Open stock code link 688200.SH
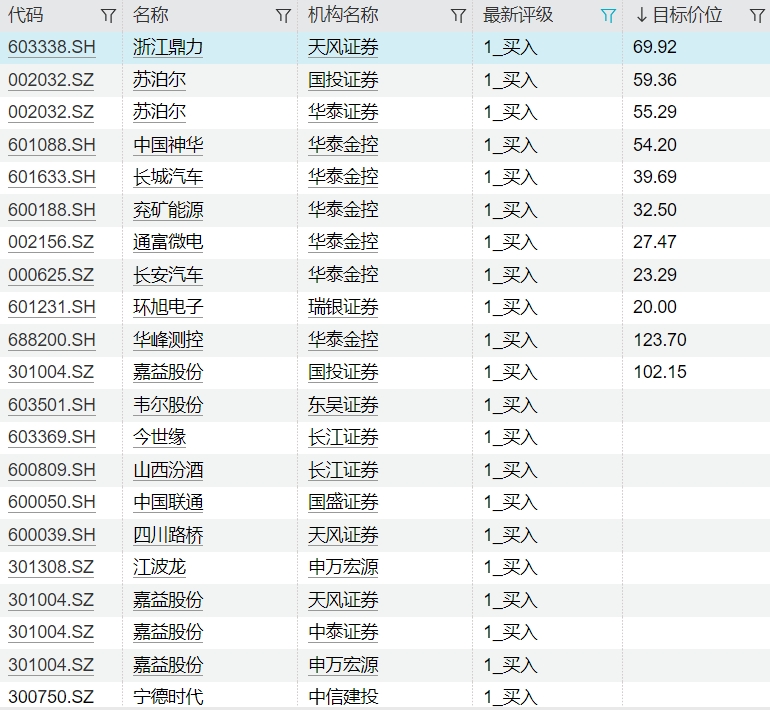The height and width of the screenshot is (710, 770). [52, 340]
